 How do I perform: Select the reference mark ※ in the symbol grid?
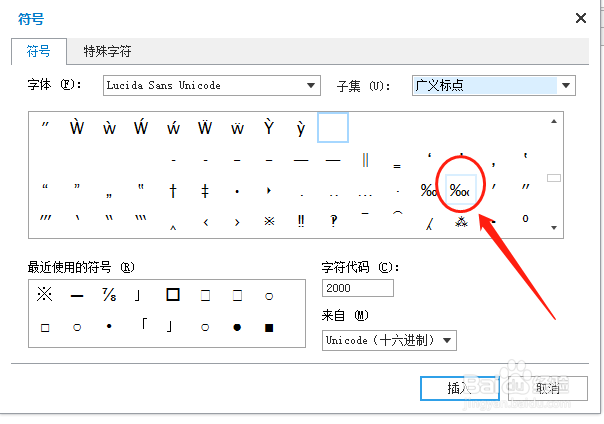tap(269, 221)
